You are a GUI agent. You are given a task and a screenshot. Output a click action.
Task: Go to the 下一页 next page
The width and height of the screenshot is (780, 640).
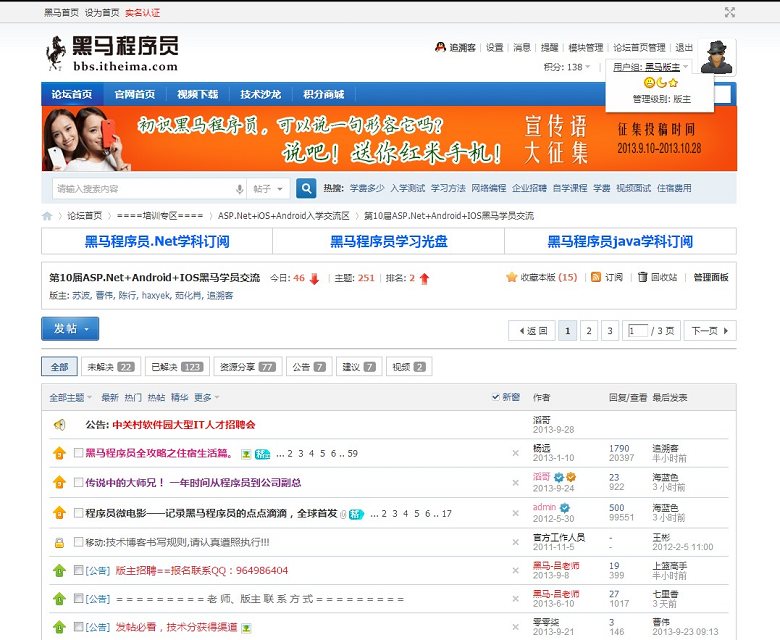tap(709, 330)
